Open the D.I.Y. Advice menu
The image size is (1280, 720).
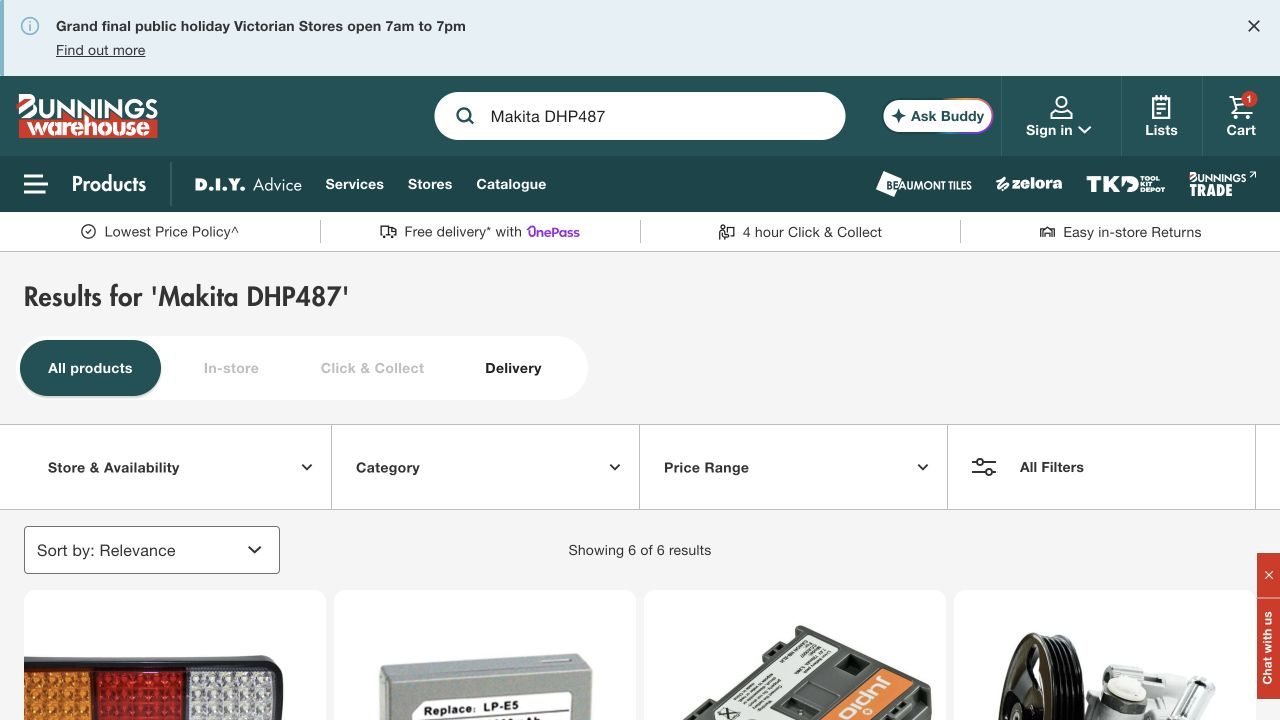[248, 184]
